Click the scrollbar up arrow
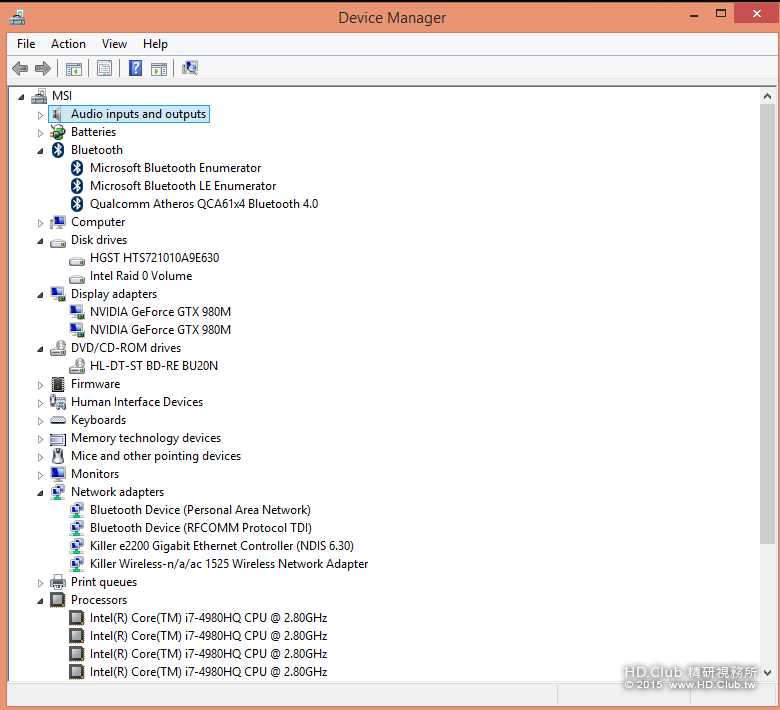This screenshot has width=780, height=710. (767, 96)
